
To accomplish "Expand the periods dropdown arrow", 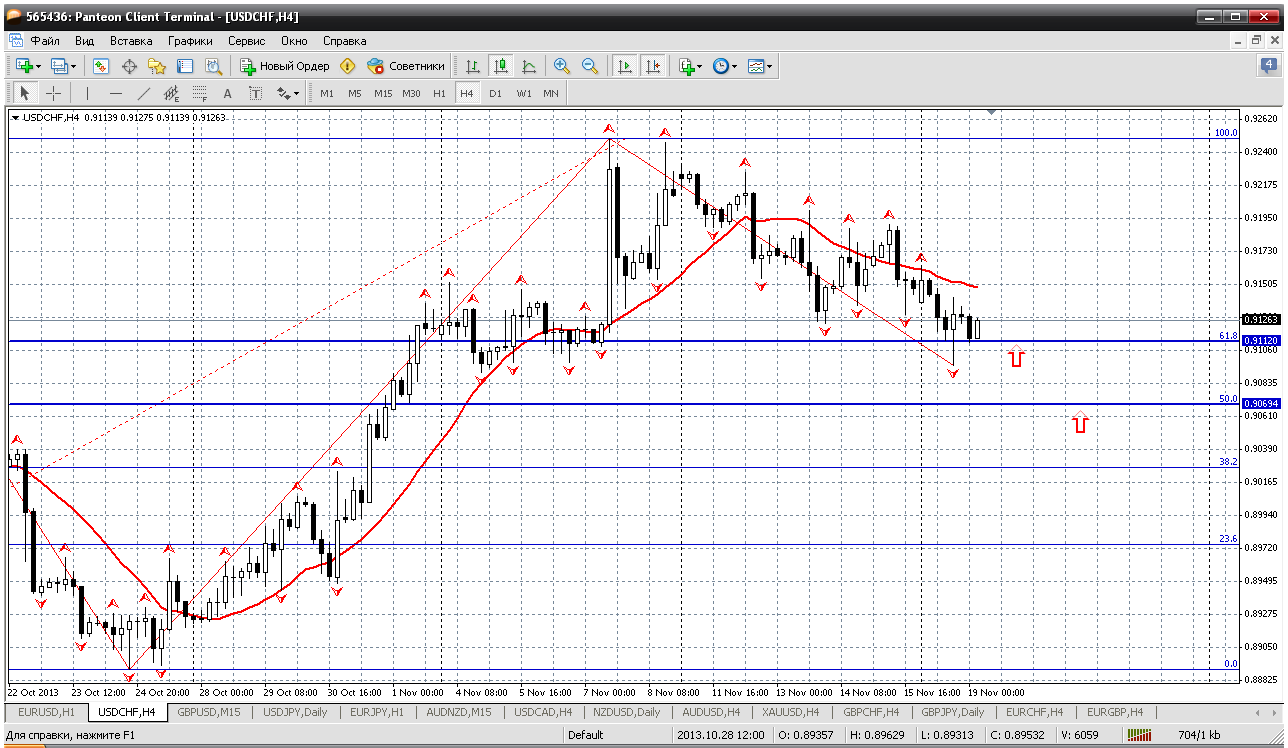I will pyautogui.click(x=735, y=66).
